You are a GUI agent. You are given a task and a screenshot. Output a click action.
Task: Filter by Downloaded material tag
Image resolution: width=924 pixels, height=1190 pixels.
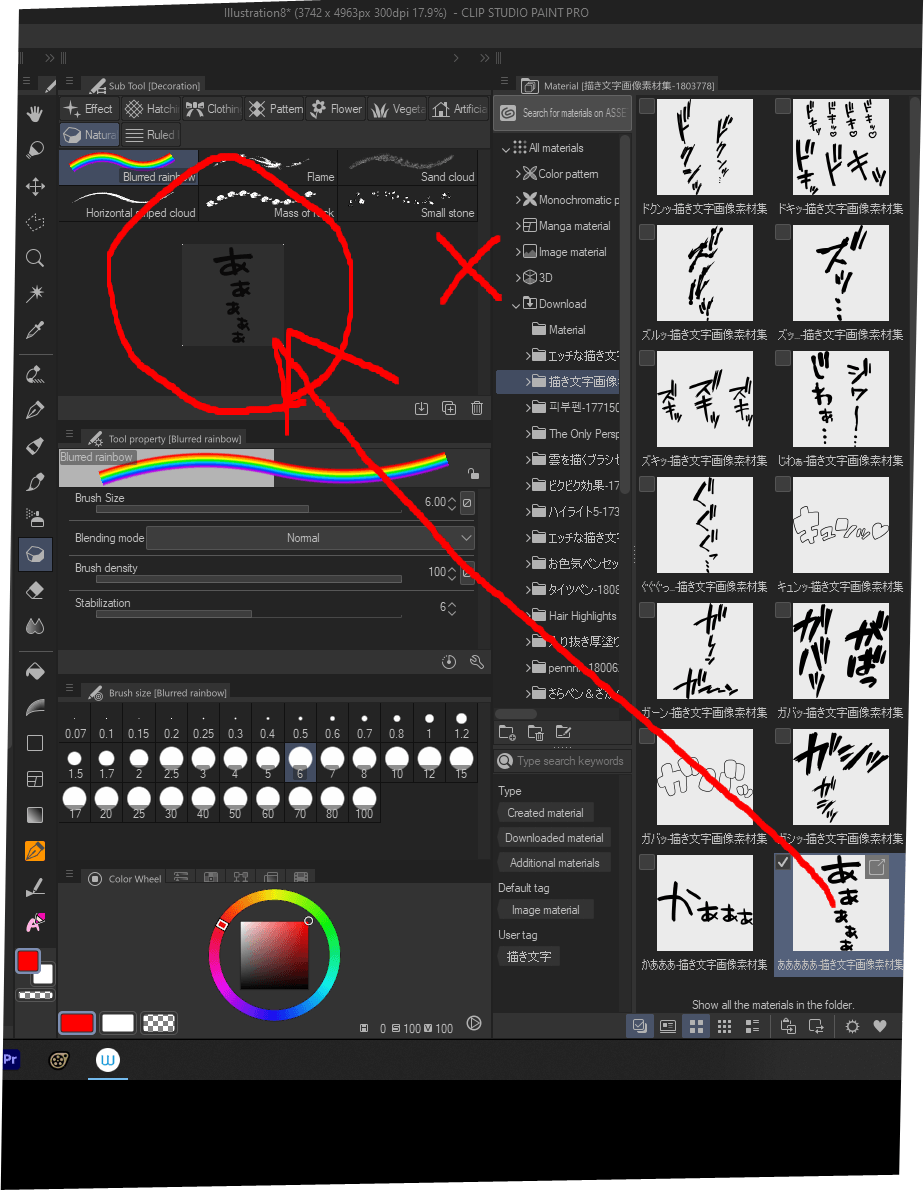(x=555, y=837)
